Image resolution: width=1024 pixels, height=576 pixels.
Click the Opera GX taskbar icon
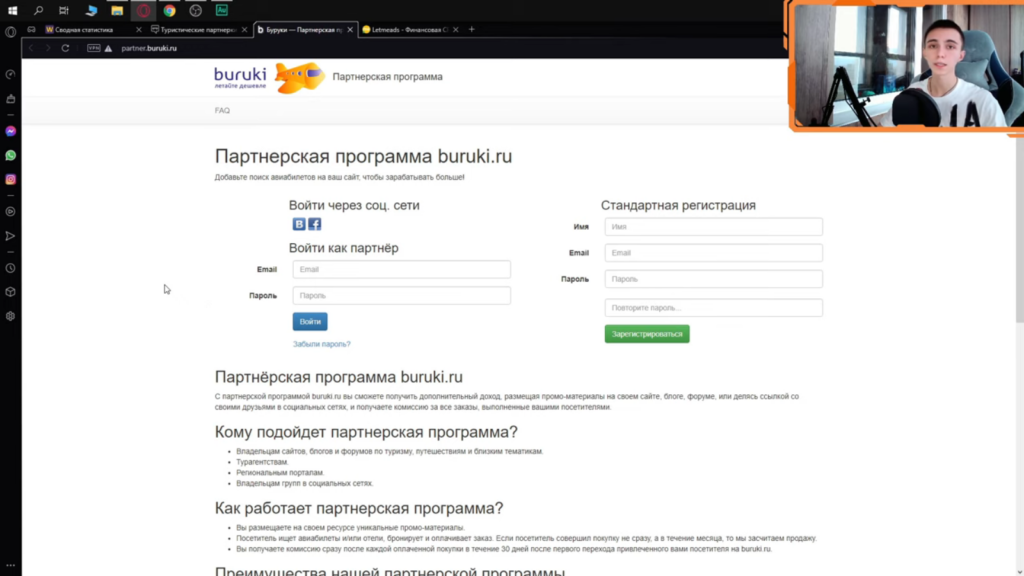[x=143, y=10]
